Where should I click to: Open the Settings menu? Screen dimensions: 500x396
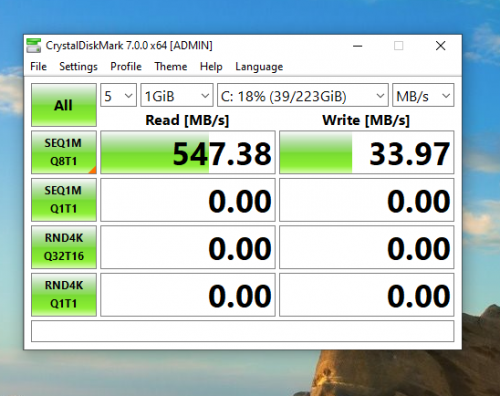coord(78,67)
